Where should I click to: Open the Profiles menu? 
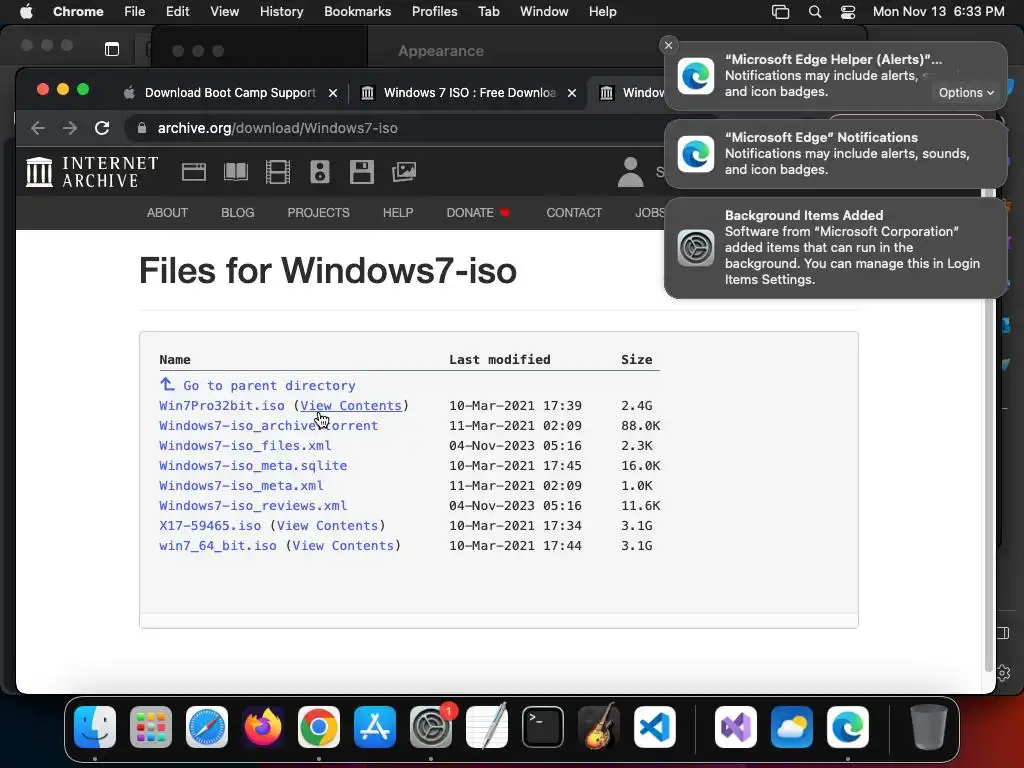pyautogui.click(x=434, y=12)
